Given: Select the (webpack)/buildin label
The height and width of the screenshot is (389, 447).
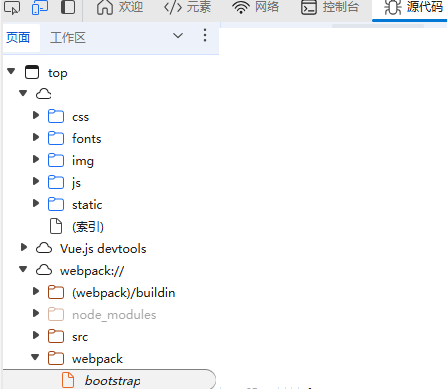Looking at the screenshot, I should point(124,293).
